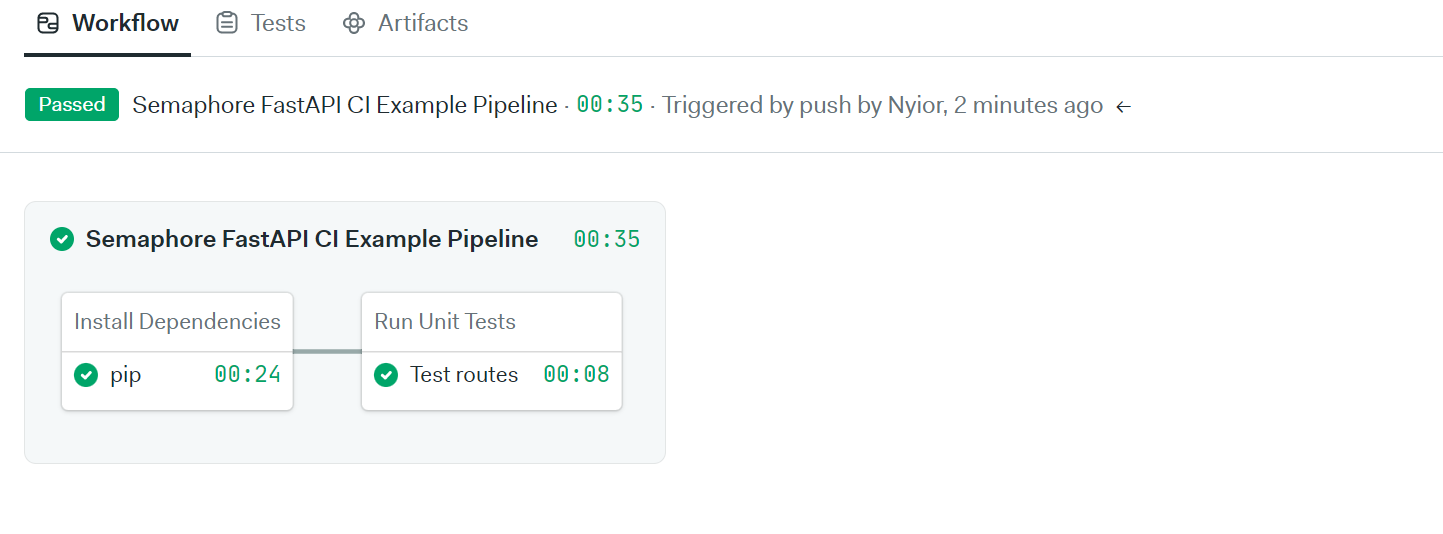1443x534 pixels.
Task: Switch to the Workflow tab
Action: (125, 23)
